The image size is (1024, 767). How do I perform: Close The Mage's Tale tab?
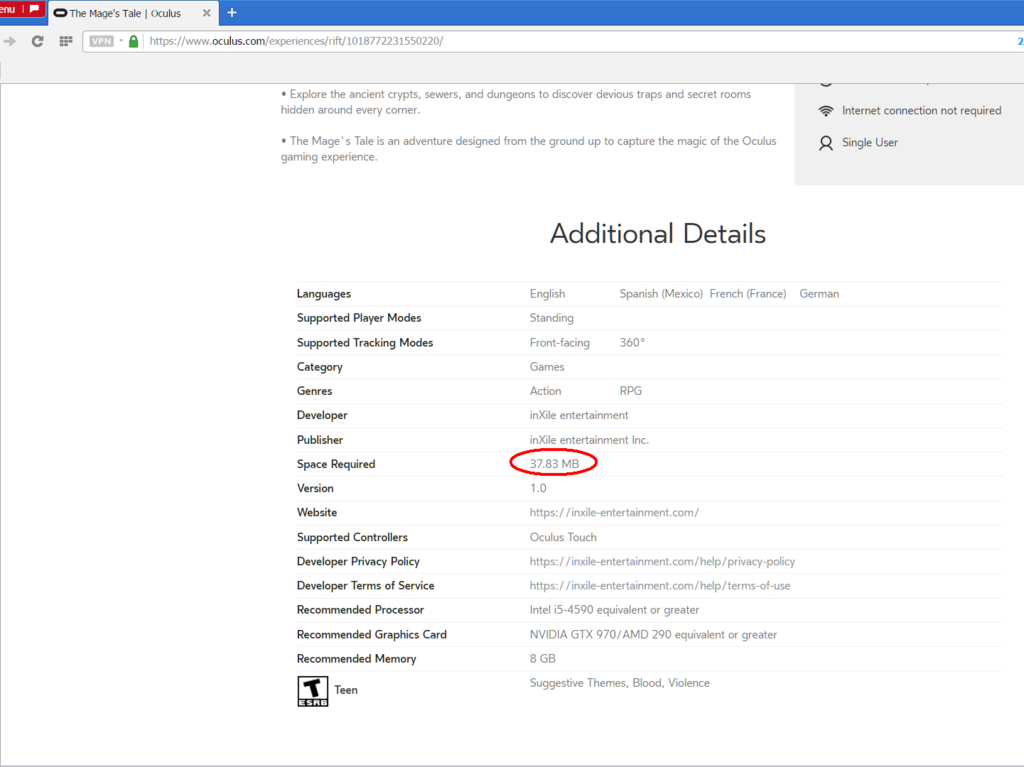click(x=206, y=13)
